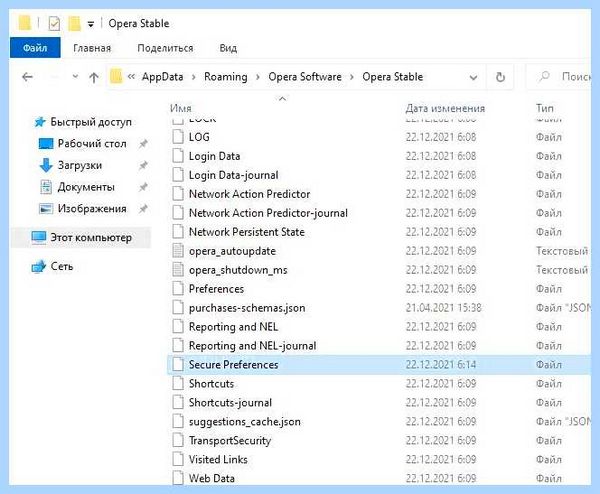Click the Back navigation arrow
The width and height of the screenshot is (600, 494).
(x=27, y=77)
